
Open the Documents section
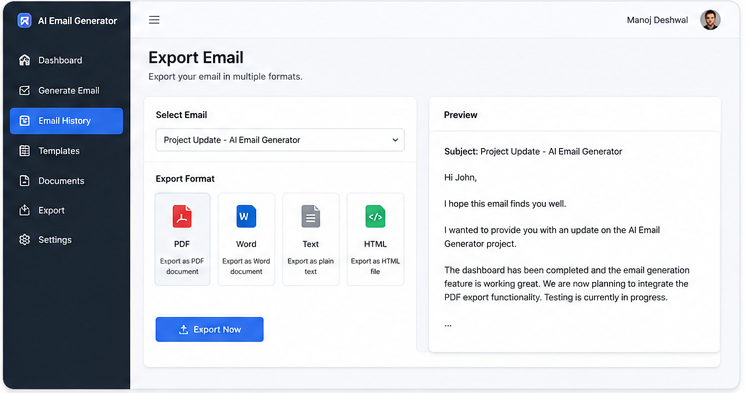click(66, 181)
